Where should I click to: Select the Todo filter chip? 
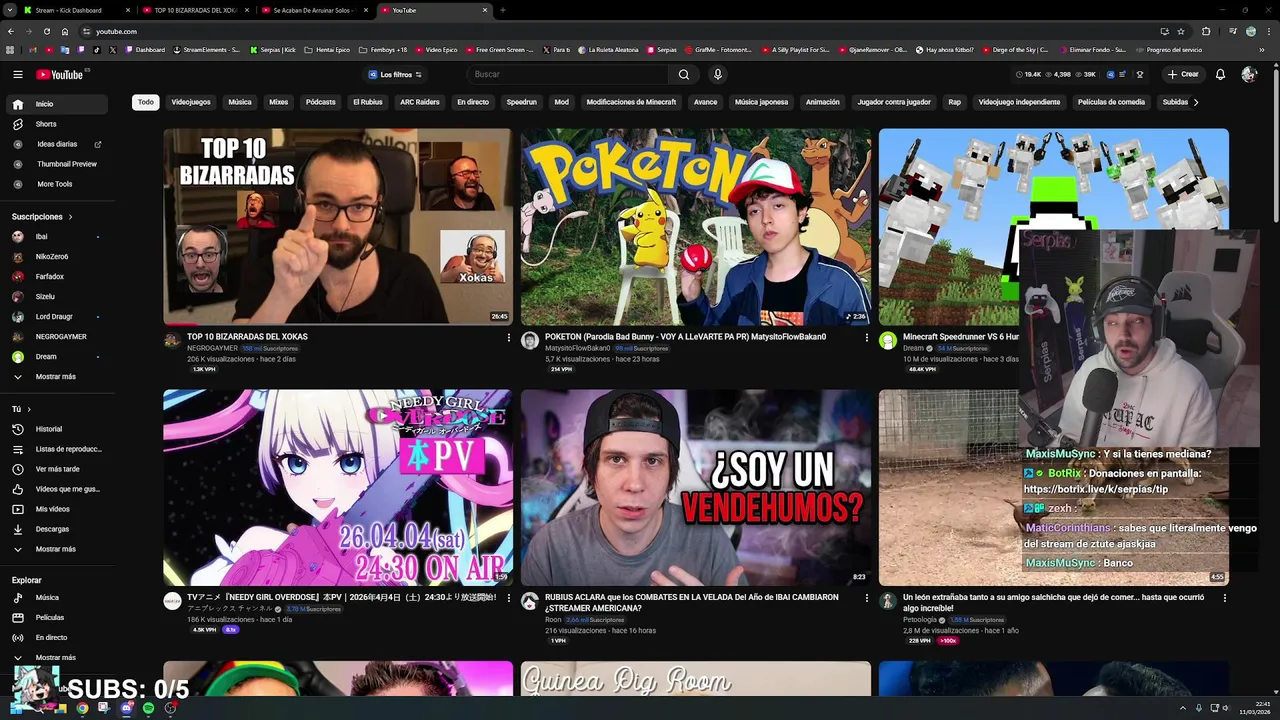coord(146,102)
